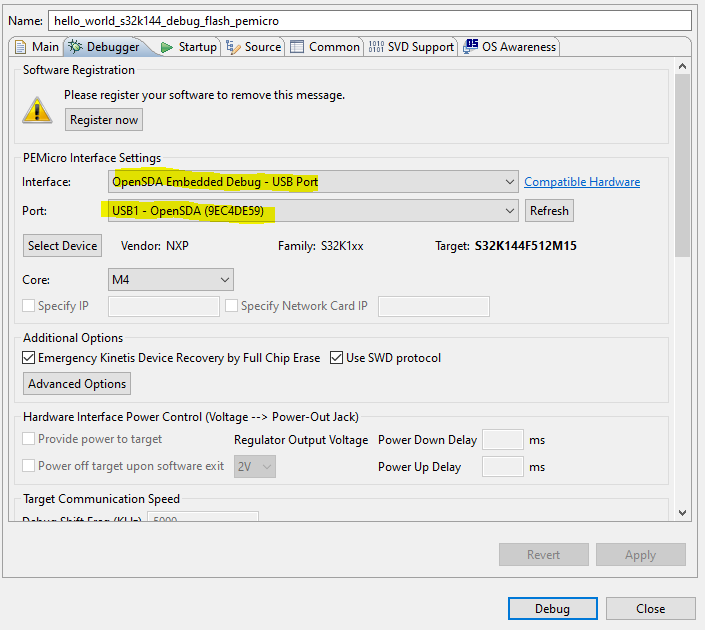This screenshot has width=705, height=630.
Task: Click the OS Awareness tab icon
Action: (x=470, y=46)
